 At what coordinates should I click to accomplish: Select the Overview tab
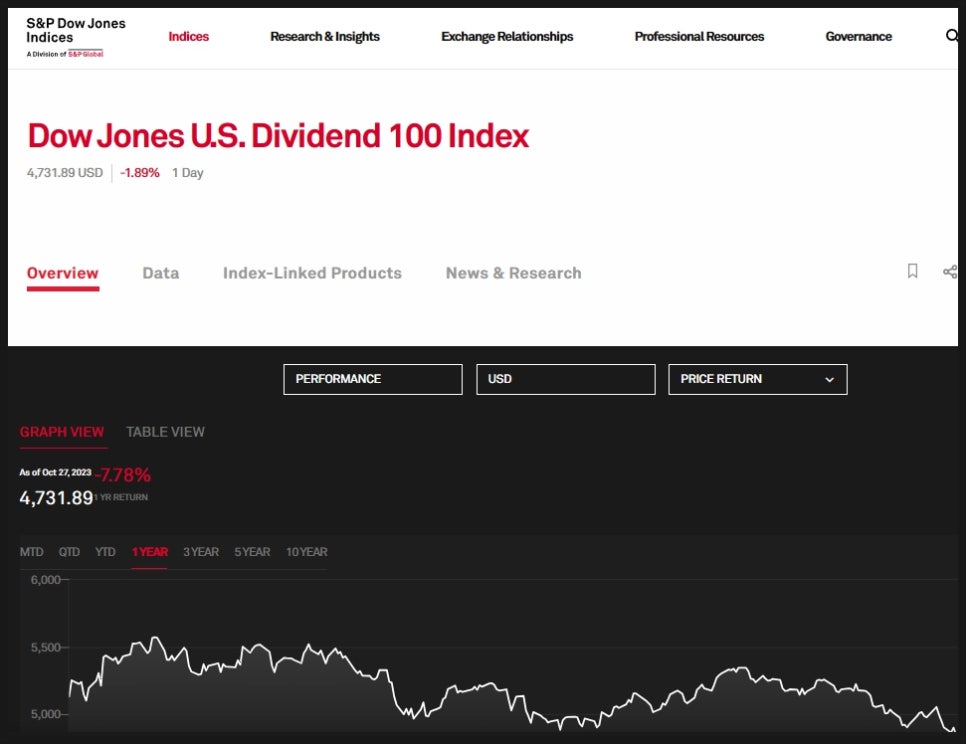63,273
